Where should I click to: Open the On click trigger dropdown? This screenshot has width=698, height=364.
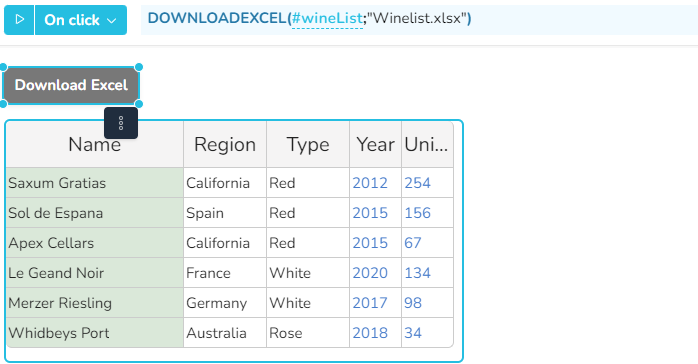(81, 20)
